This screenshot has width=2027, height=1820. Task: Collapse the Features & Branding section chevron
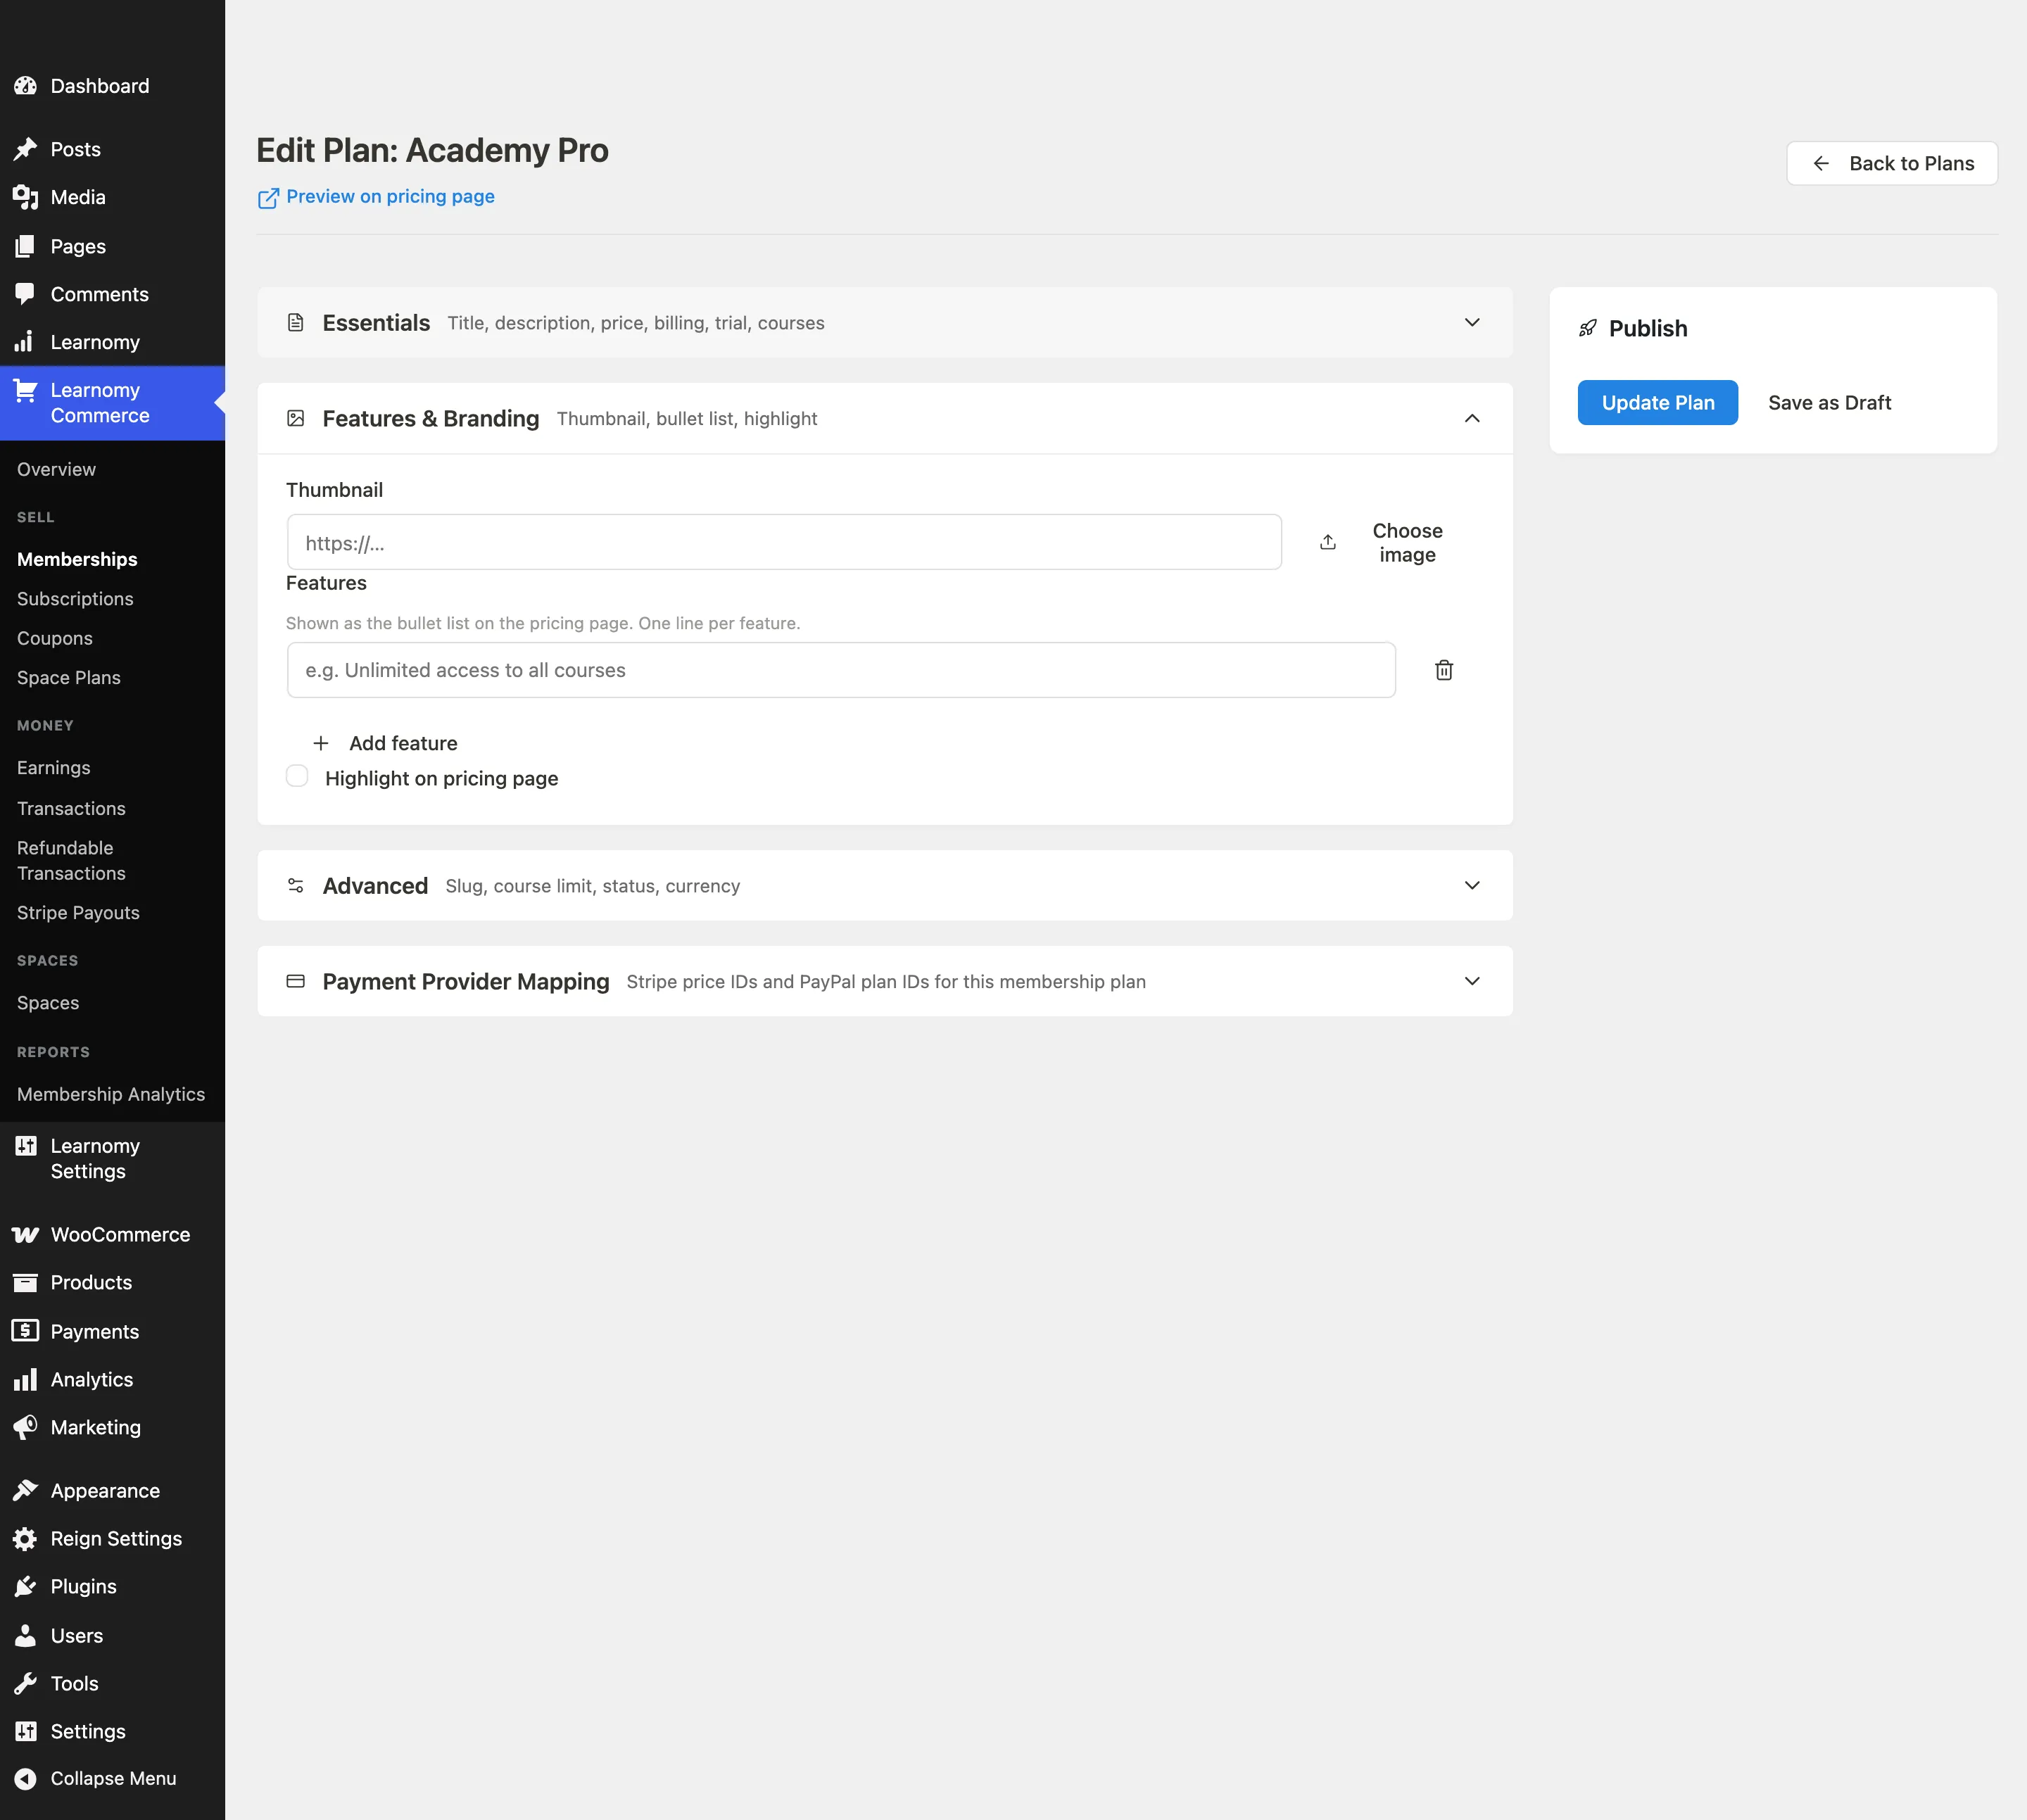tap(1472, 418)
